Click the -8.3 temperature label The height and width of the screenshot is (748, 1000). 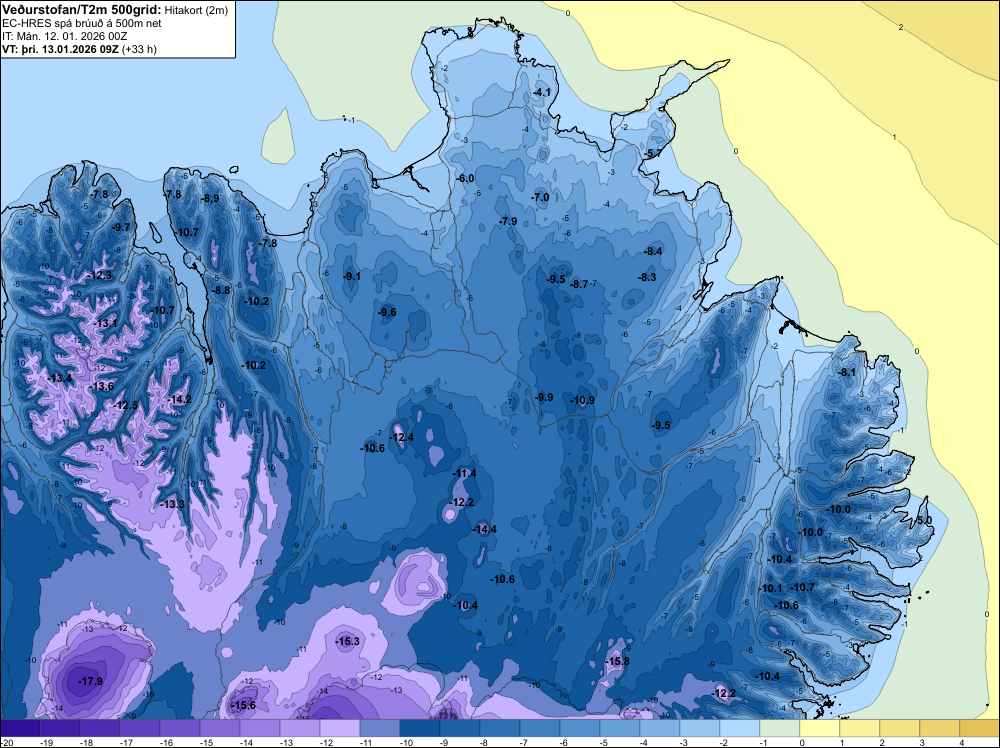[647, 277]
